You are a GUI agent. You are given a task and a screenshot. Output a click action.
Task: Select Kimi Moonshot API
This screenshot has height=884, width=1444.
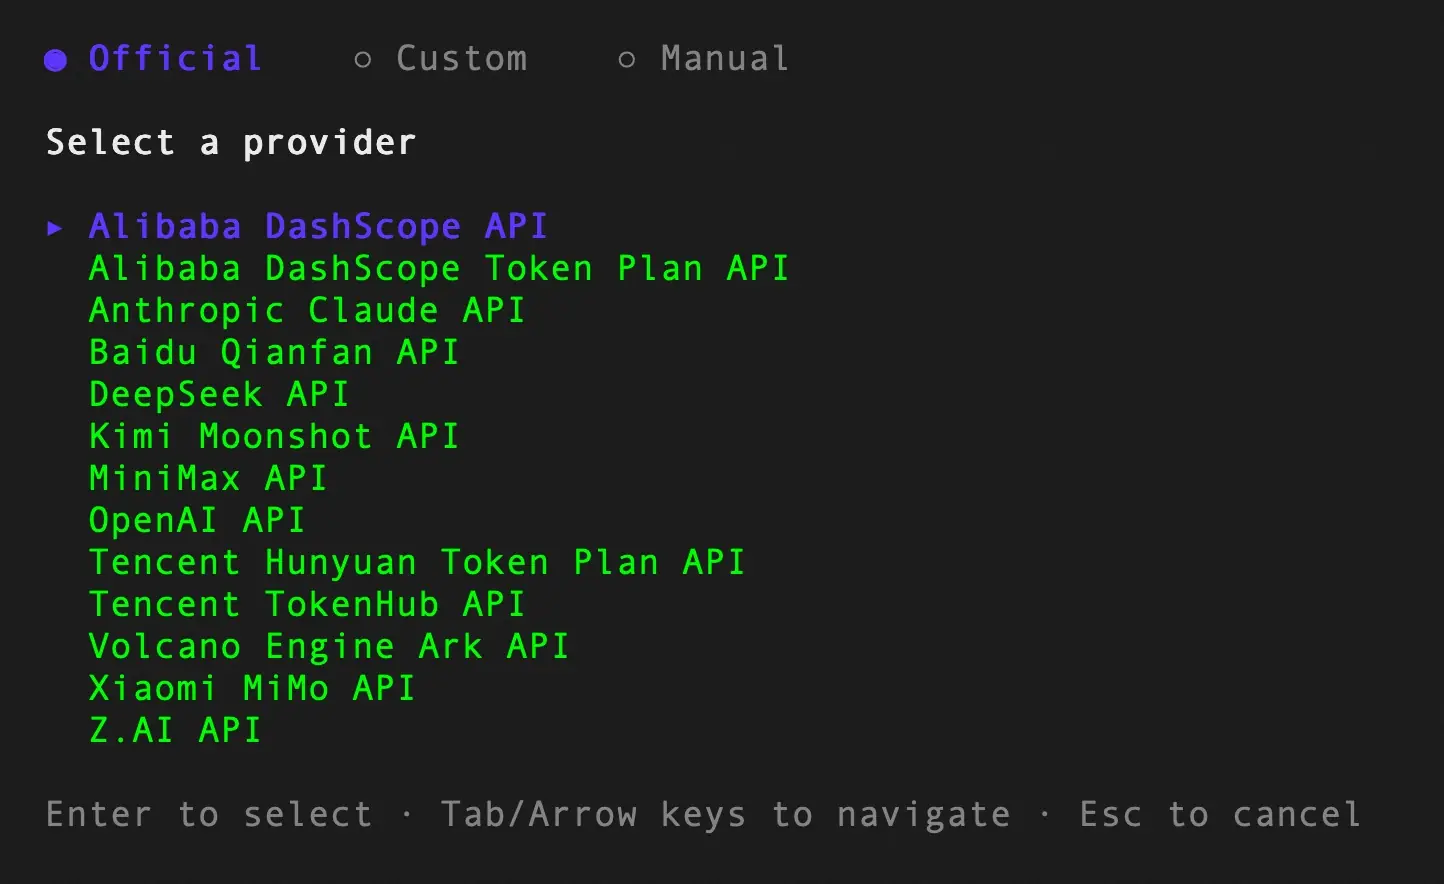click(x=274, y=437)
